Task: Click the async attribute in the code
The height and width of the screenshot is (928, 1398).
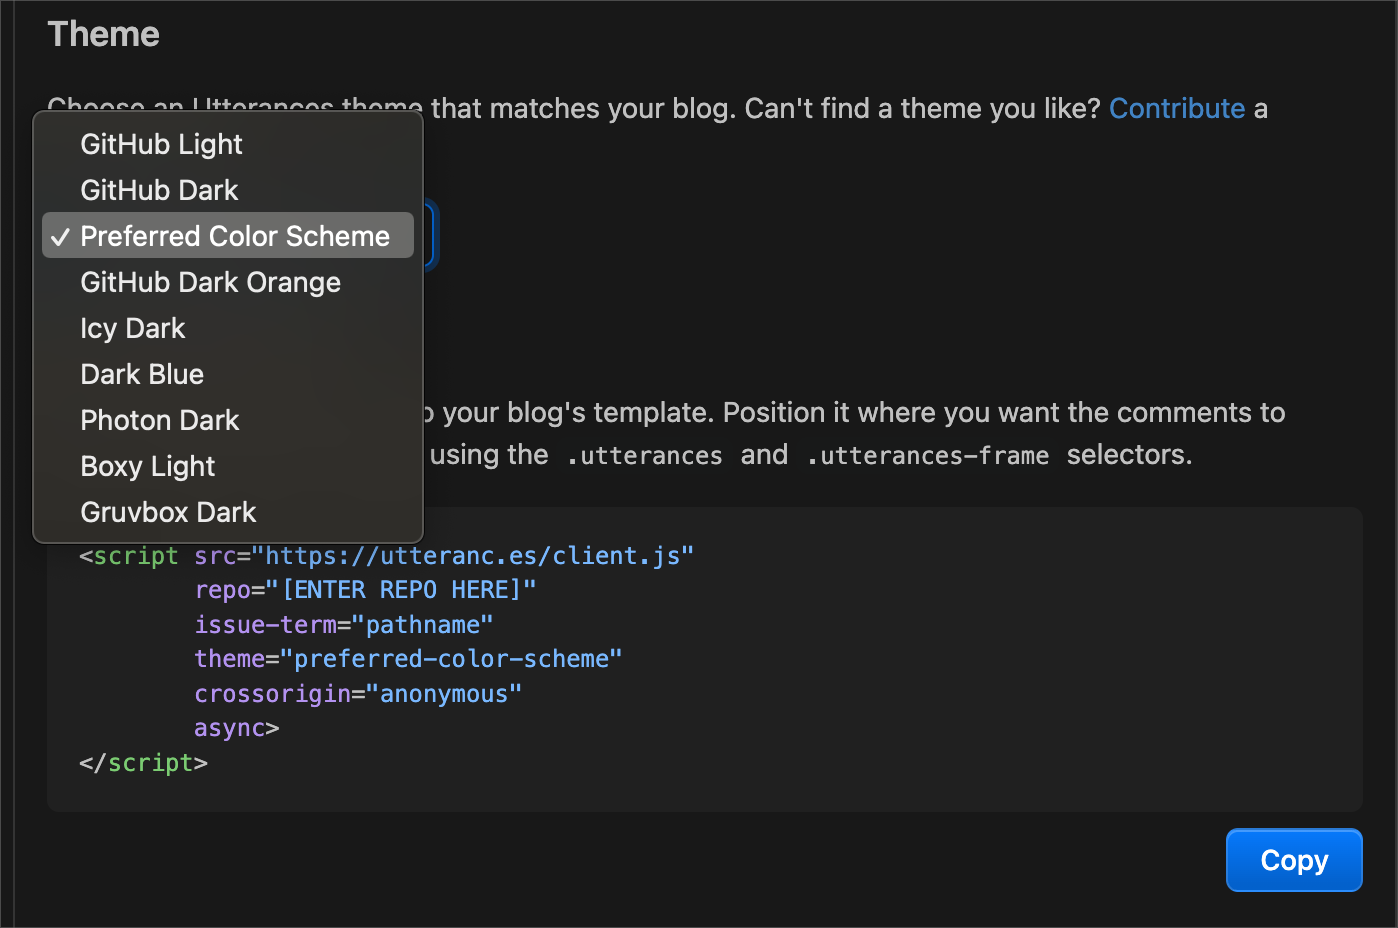Action: coord(230,728)
